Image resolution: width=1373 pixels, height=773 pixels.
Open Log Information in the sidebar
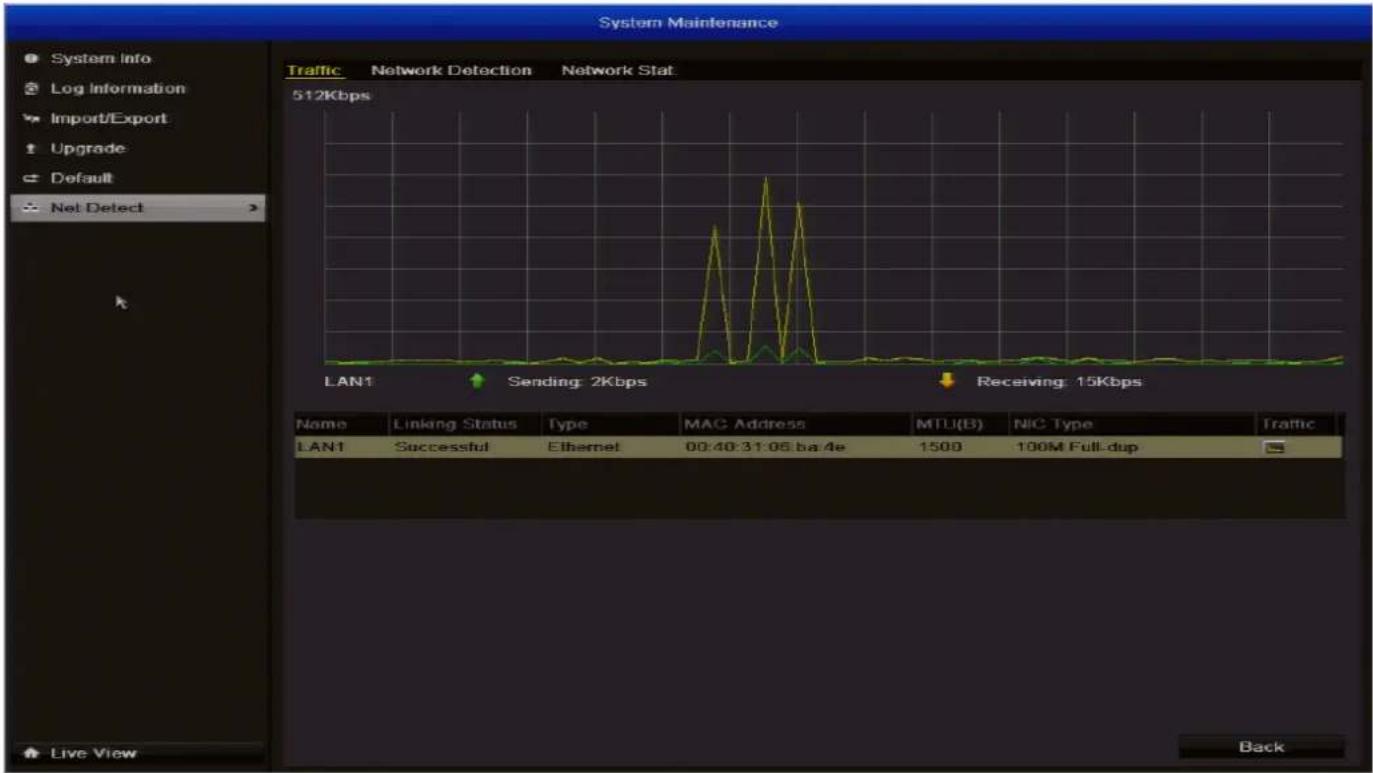coord(118,89)
